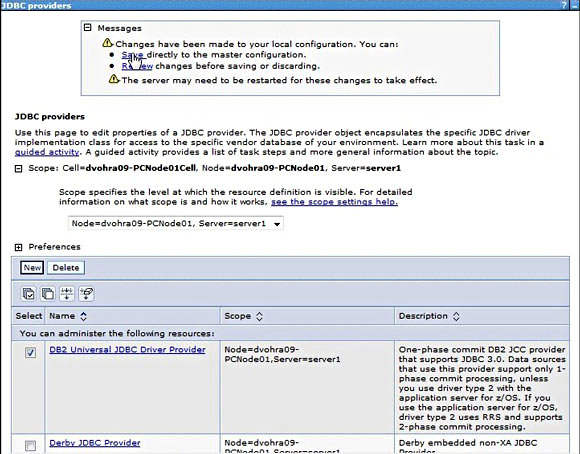
Task: Click the Description column header text
Action: click(x=423, y=316)
